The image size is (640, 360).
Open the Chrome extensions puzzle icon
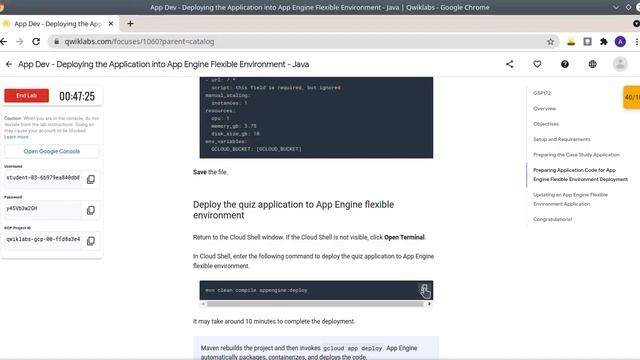604,42
